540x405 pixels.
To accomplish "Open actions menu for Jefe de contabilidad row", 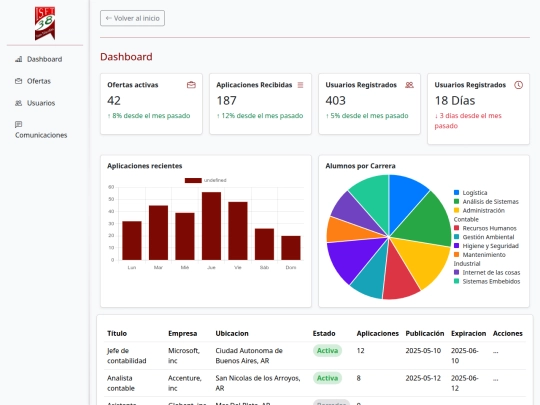I will click(x=496, y=351).
